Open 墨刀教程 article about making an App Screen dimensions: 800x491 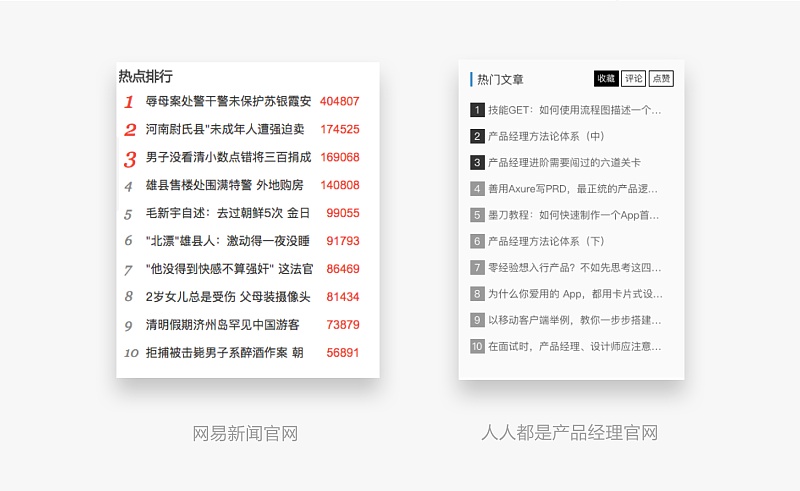click(574, 215)
